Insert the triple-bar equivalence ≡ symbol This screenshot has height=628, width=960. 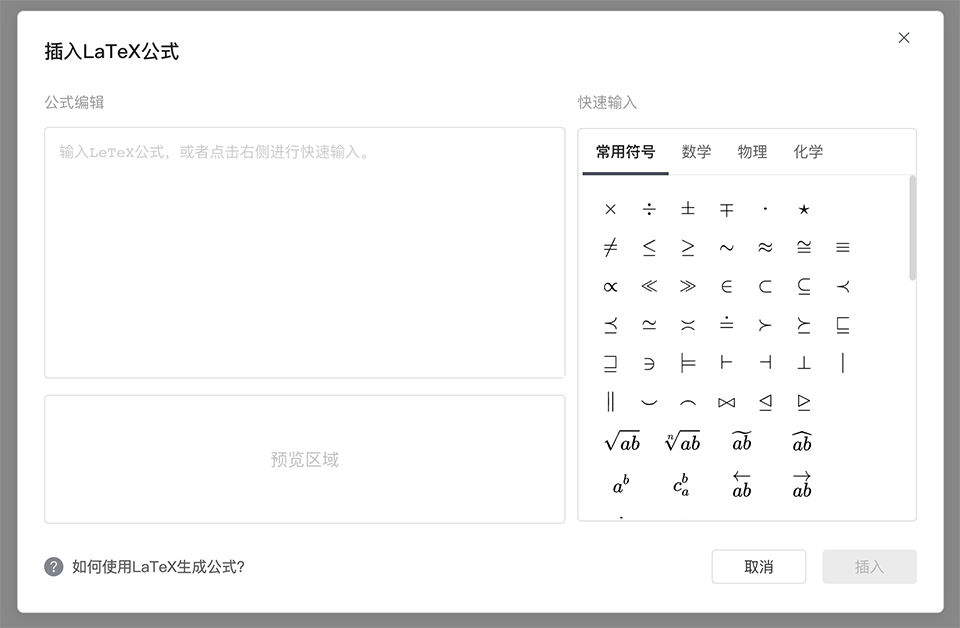pyautogui.click(x=843, y=247)
